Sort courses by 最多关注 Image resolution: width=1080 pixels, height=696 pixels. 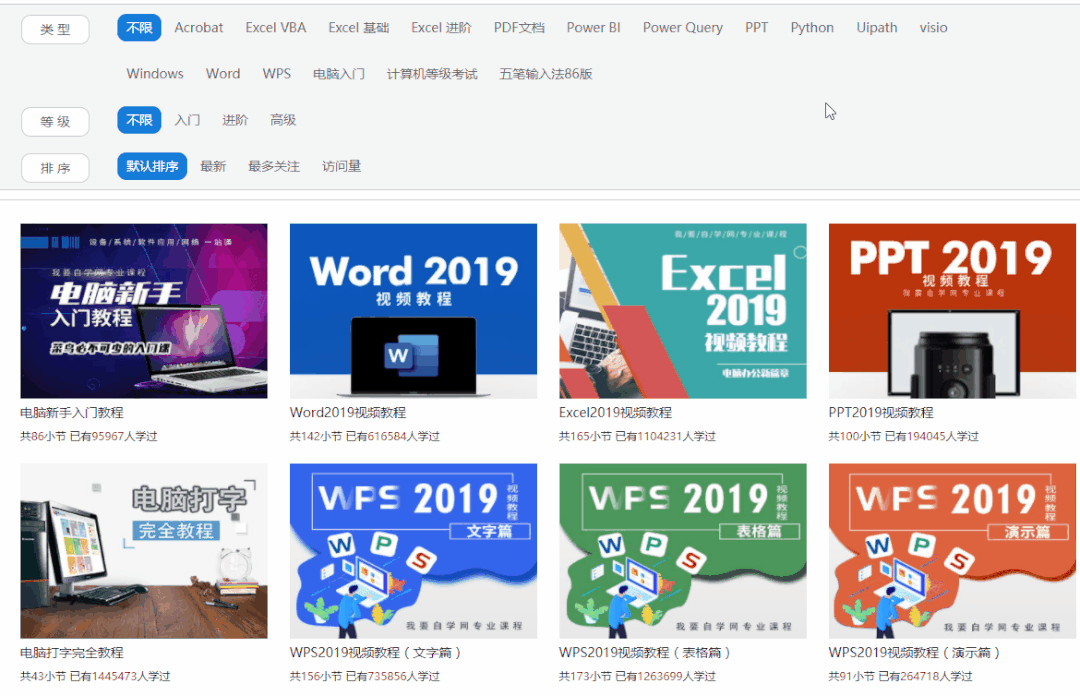pyautogui.click(x=273, y=166)
